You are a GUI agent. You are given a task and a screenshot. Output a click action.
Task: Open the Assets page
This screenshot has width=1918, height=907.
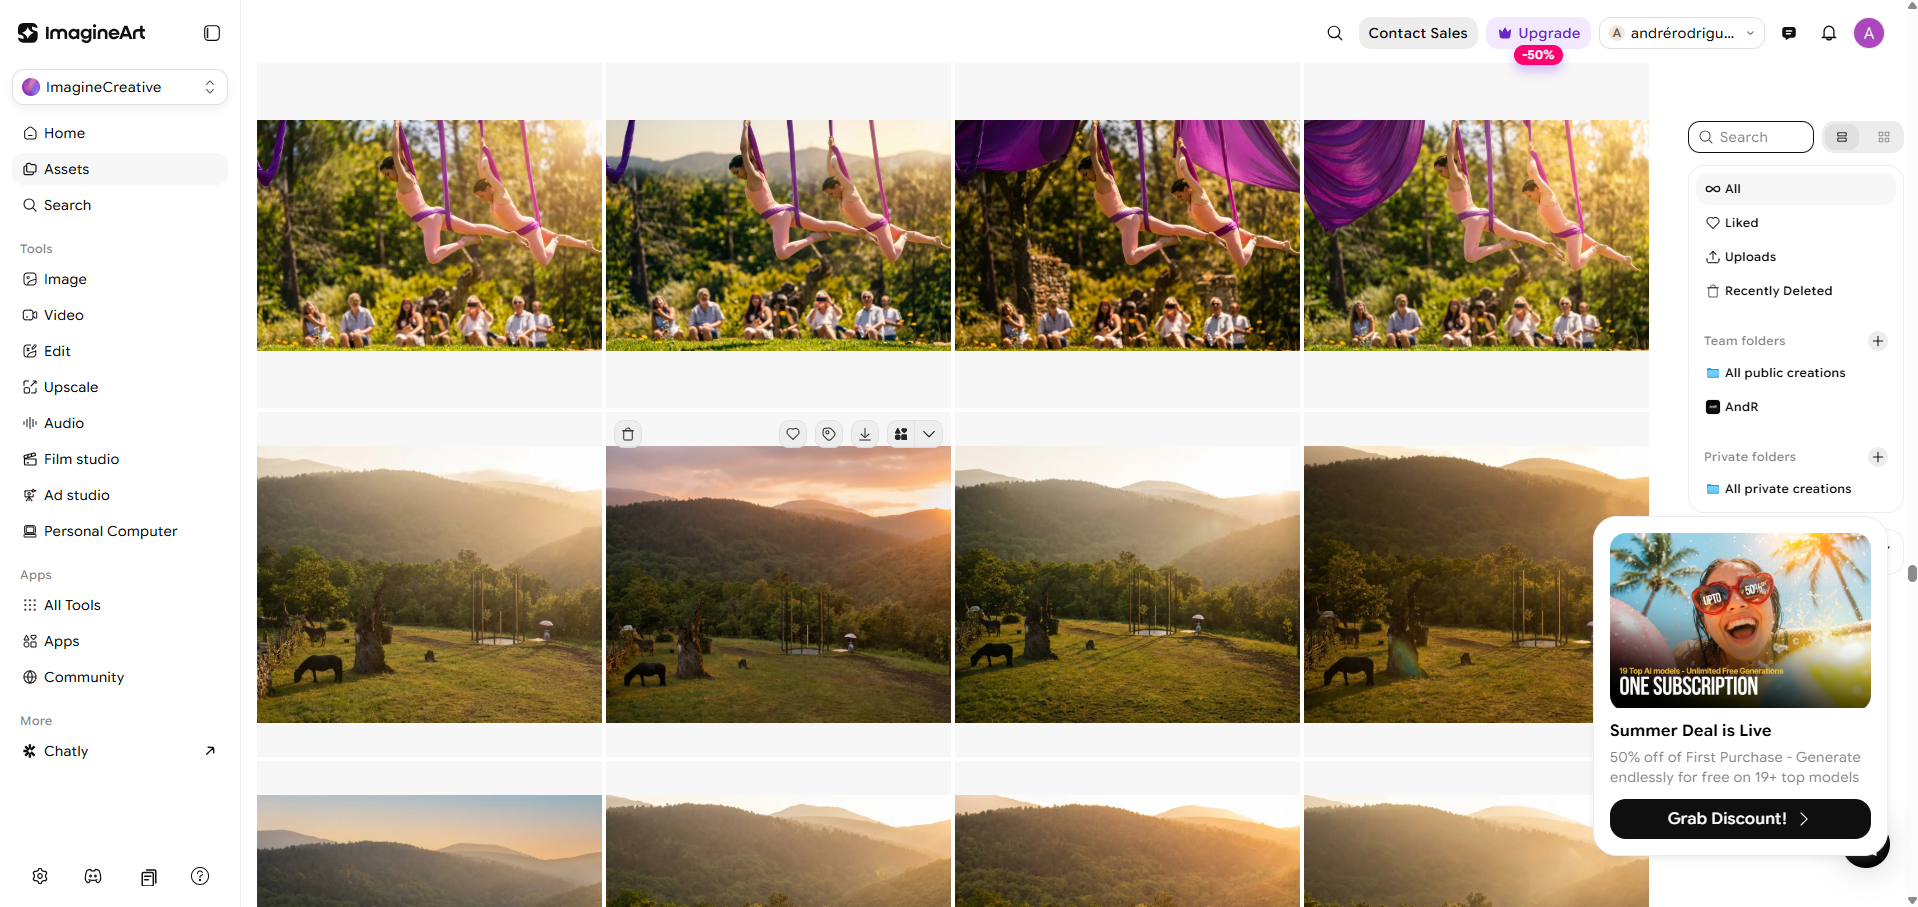click(120, 169)
